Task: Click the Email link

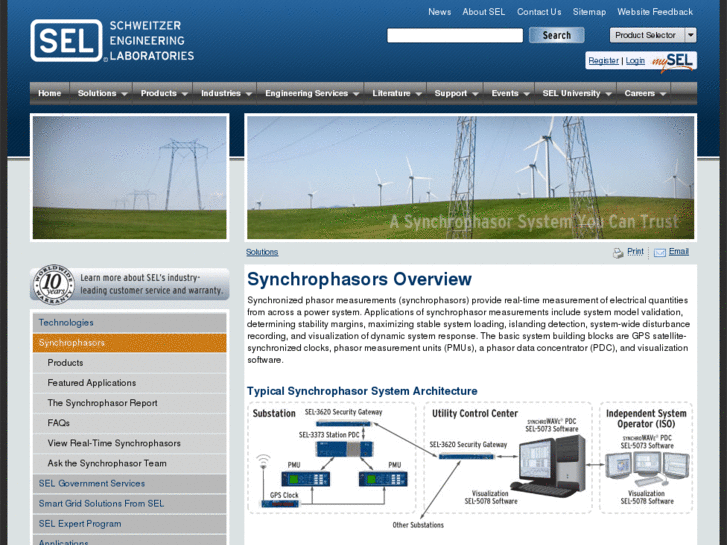Action: [678, 251]
